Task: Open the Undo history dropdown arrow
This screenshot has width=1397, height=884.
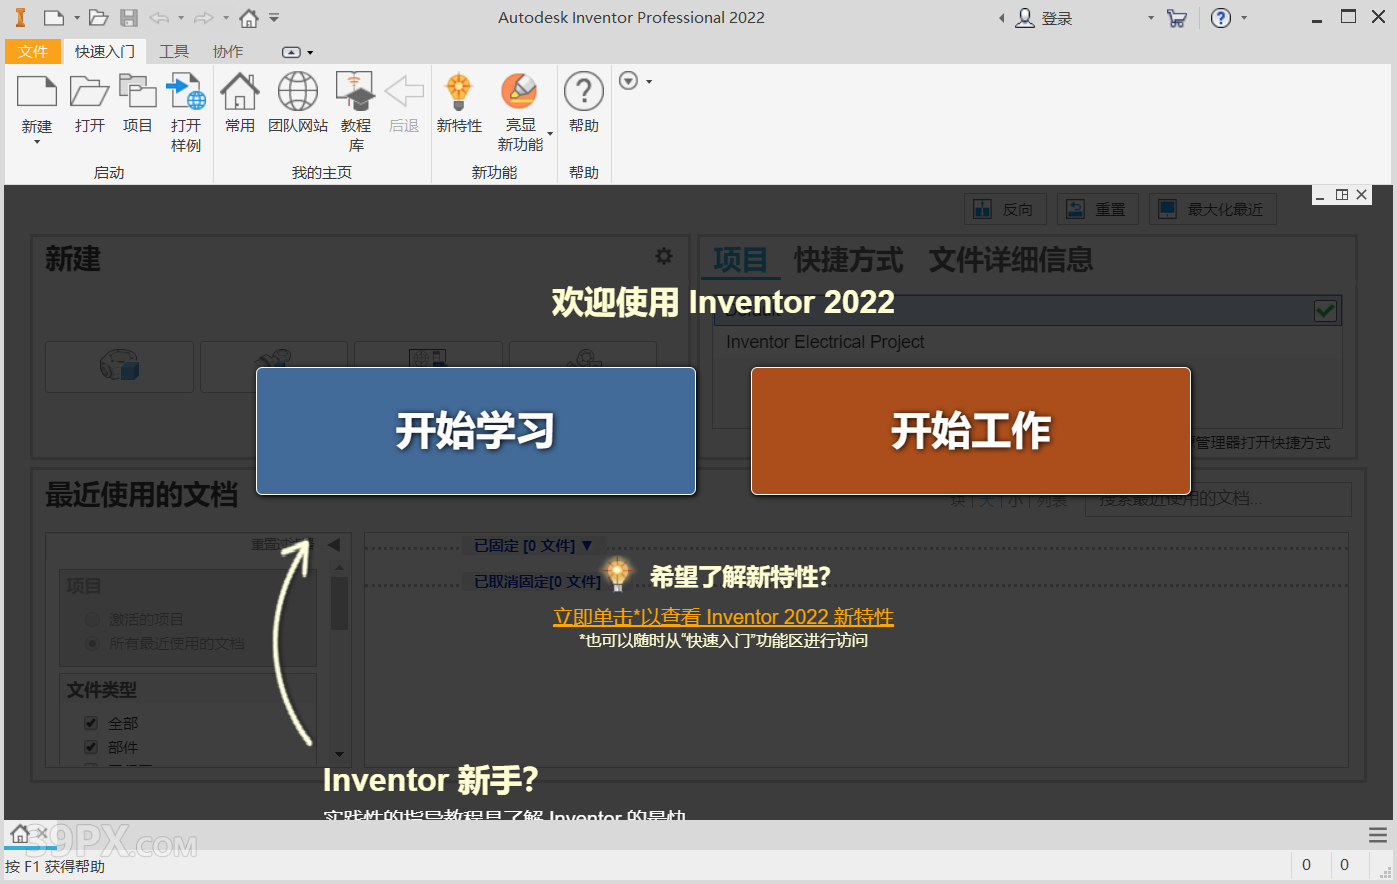Action: (181, 18)
